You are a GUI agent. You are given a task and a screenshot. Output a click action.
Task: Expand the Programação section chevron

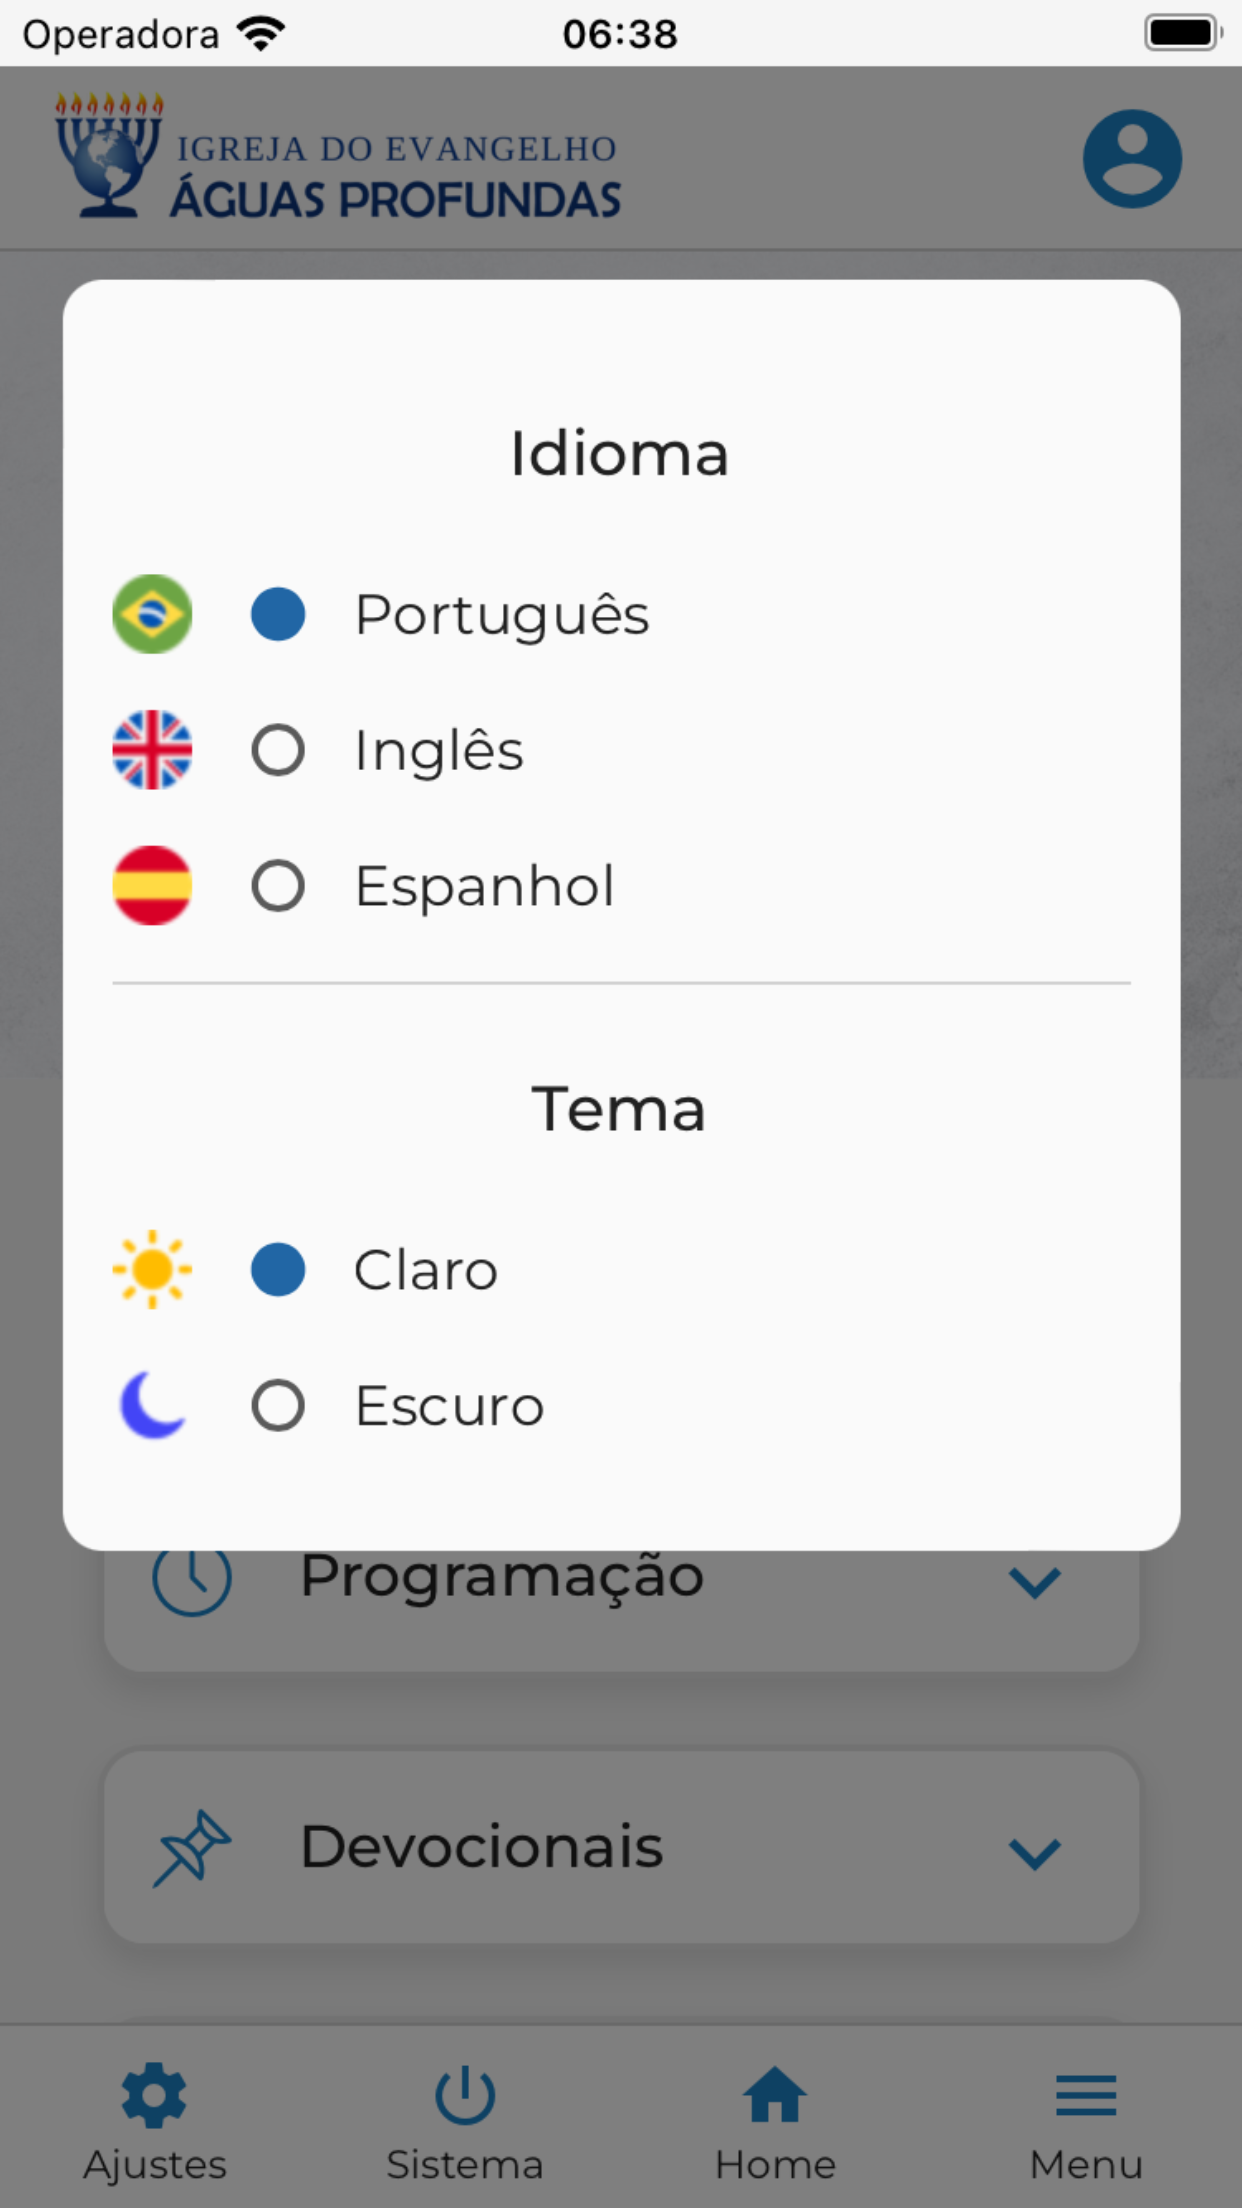click(1034, 1582)
